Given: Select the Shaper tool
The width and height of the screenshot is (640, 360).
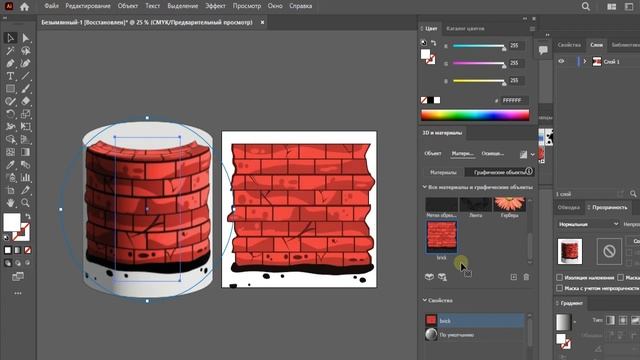Looking at the screenshot, I should pos(10,101).
